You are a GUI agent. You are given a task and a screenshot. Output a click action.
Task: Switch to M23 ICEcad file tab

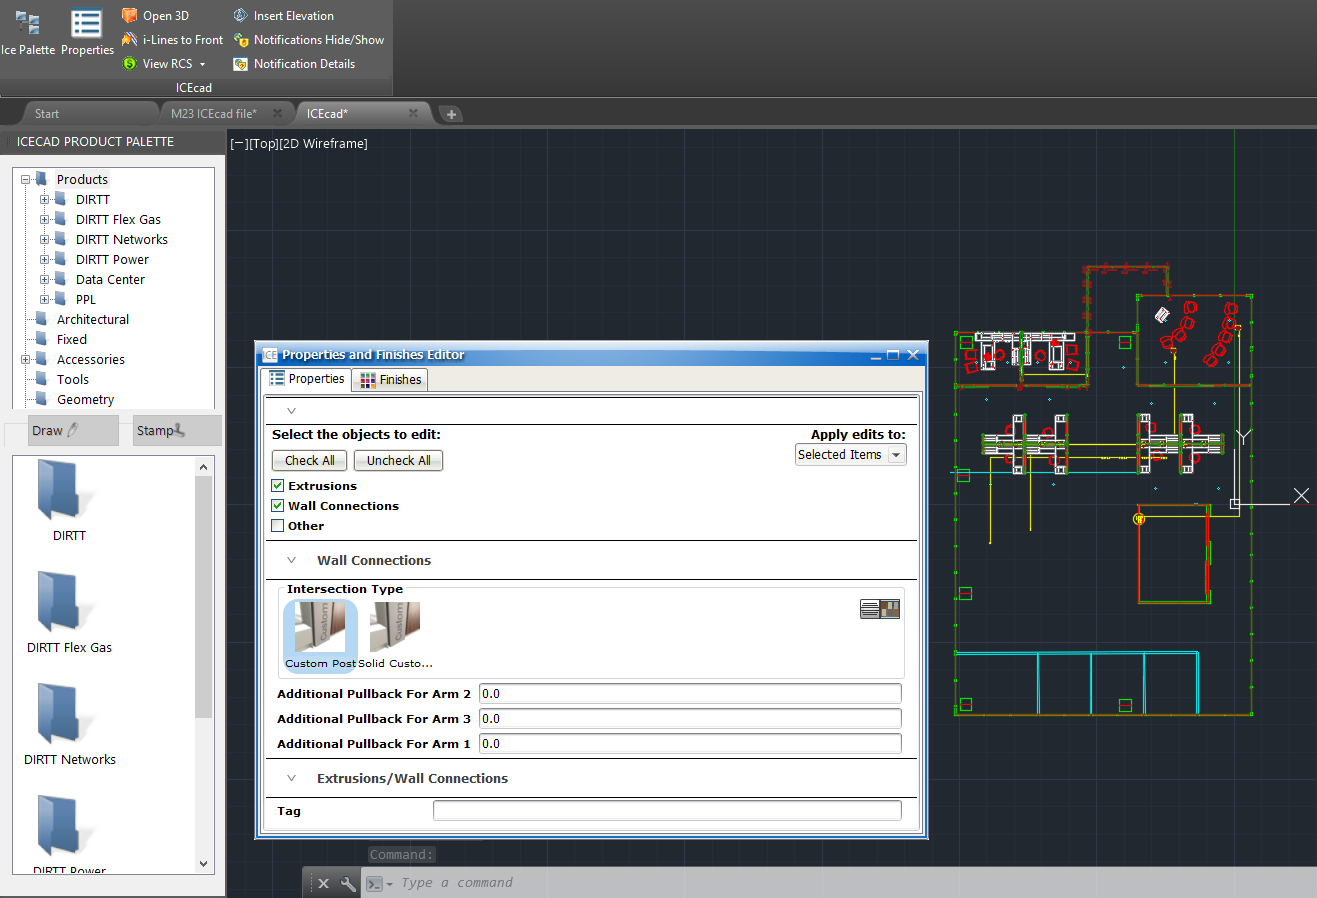(x=214, y=114)
